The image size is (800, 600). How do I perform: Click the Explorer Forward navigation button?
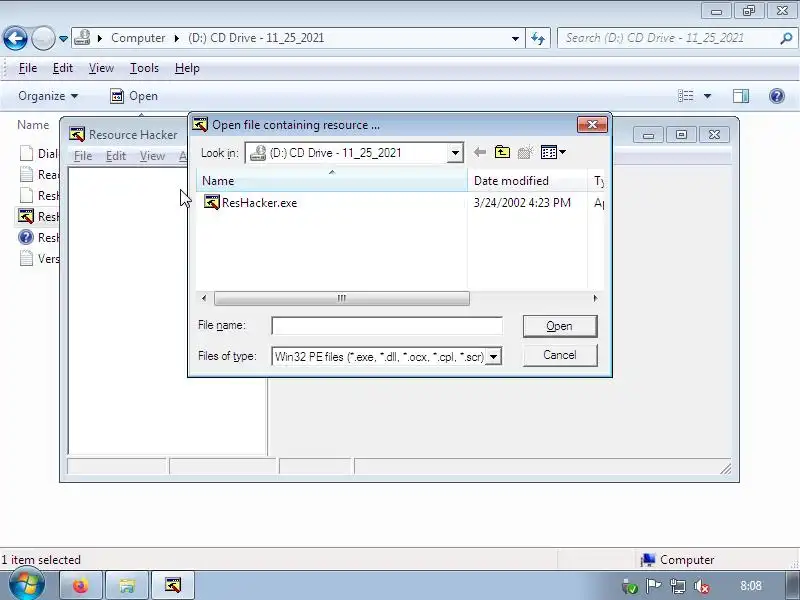click(43, 38)
